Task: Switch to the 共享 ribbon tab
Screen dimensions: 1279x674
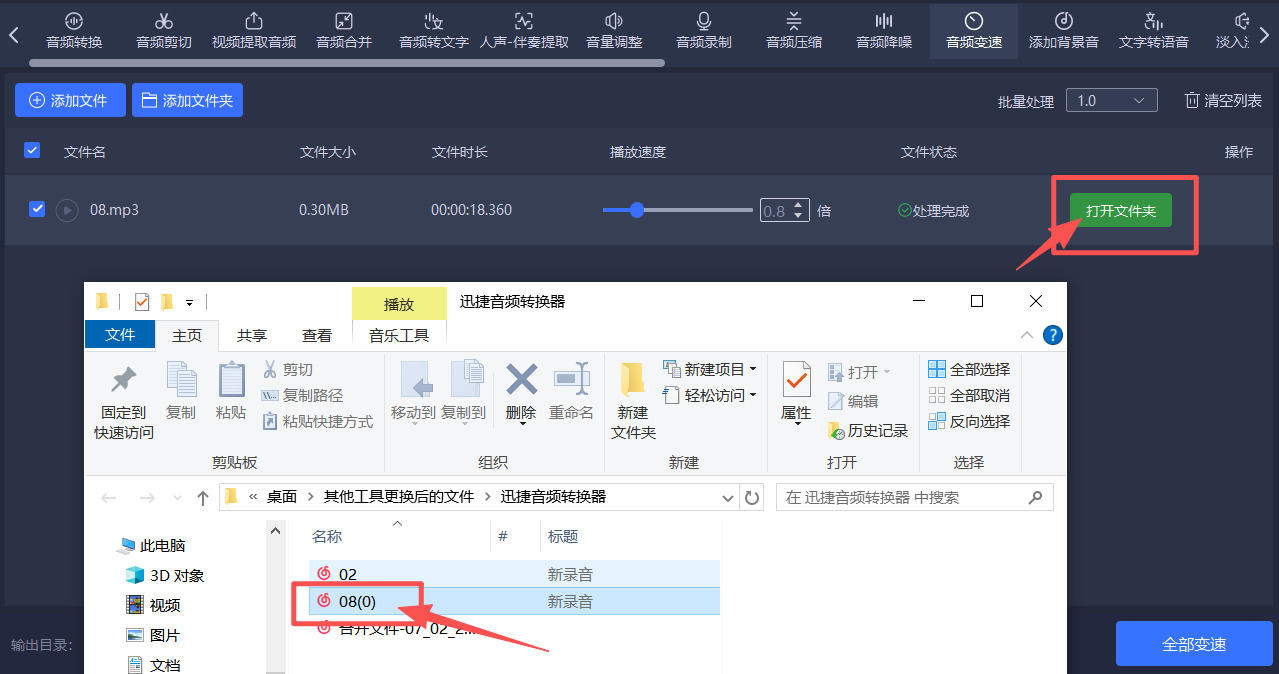Action: click(x=254, y=335)
